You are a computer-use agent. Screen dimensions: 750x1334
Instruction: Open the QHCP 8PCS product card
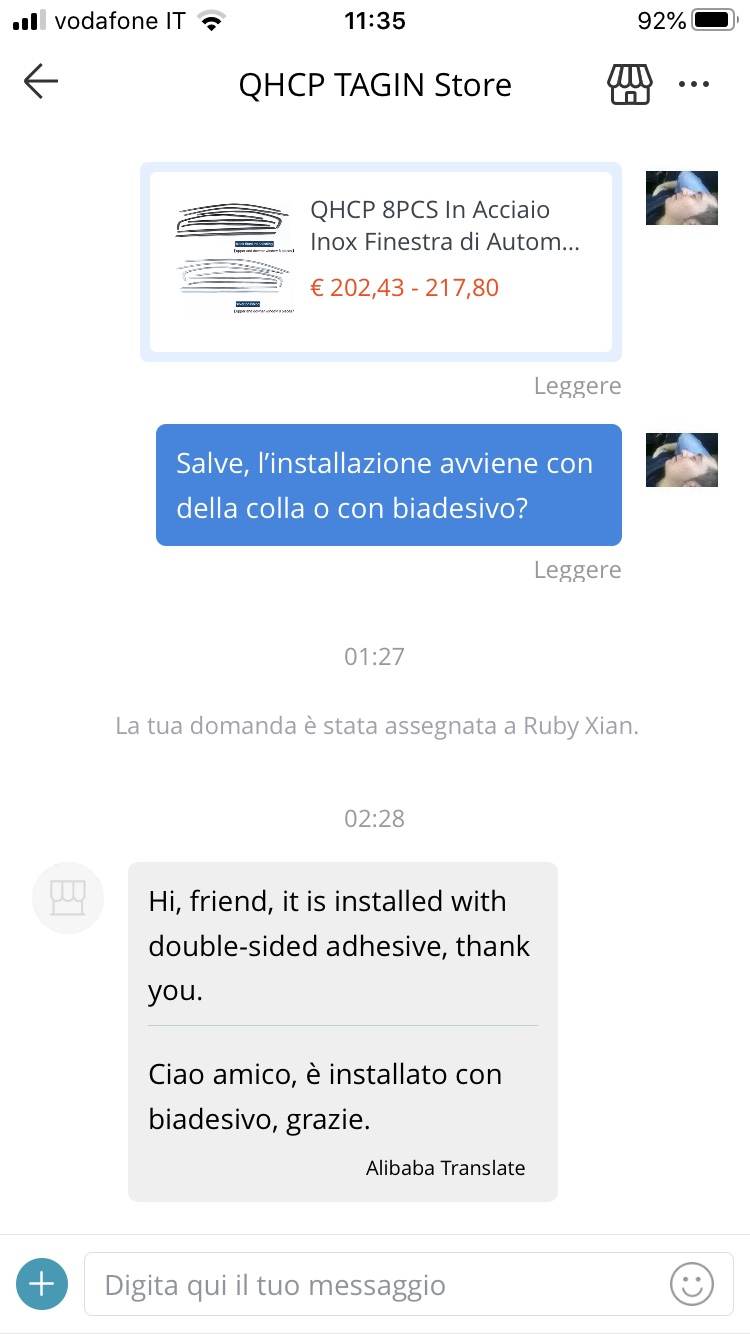(x=381, y=262)
